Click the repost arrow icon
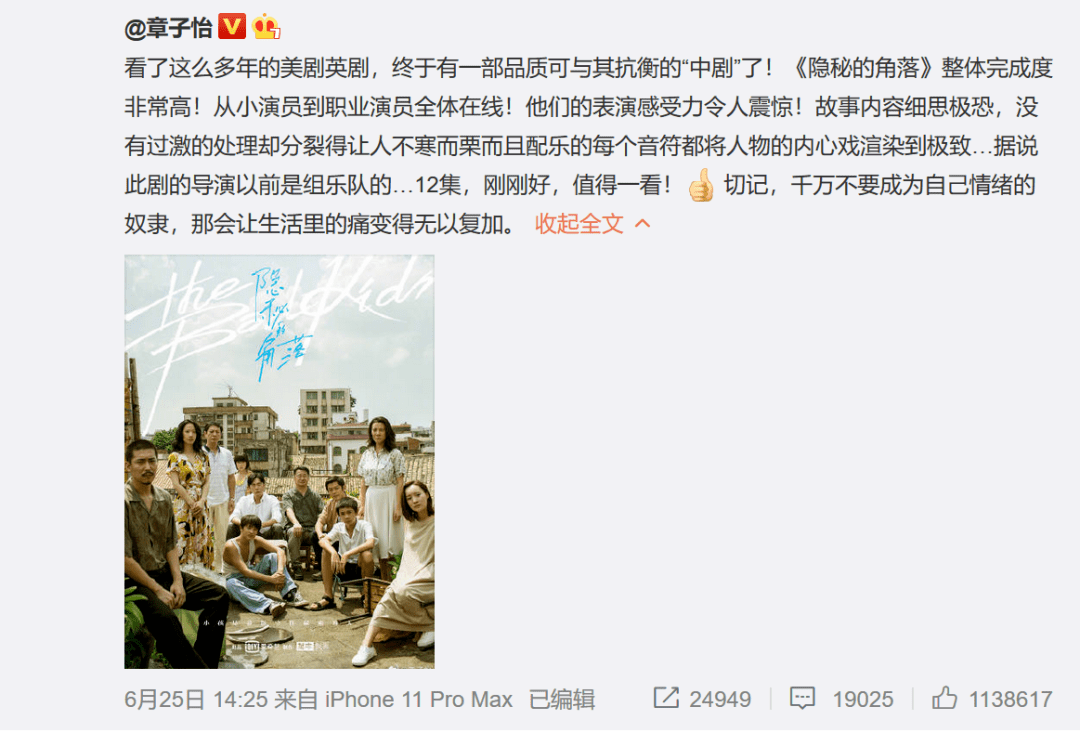This screenshot has width=1080, height=733. pyautogui.click(x=666, y=698)
